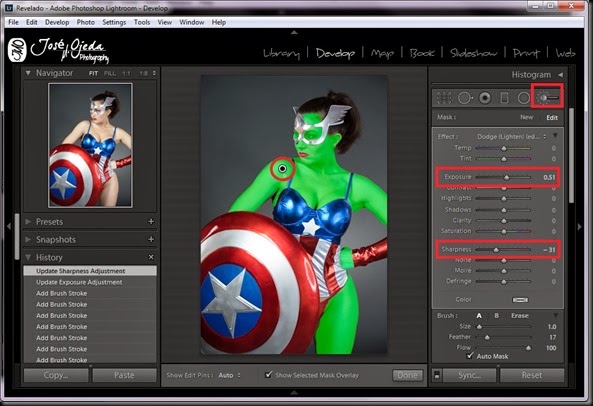Image resolution: width=593 pixels, height=406 pixels.
Task: Open Navigator zoom ratio dropdown arrows
Action: coord(154,73)
